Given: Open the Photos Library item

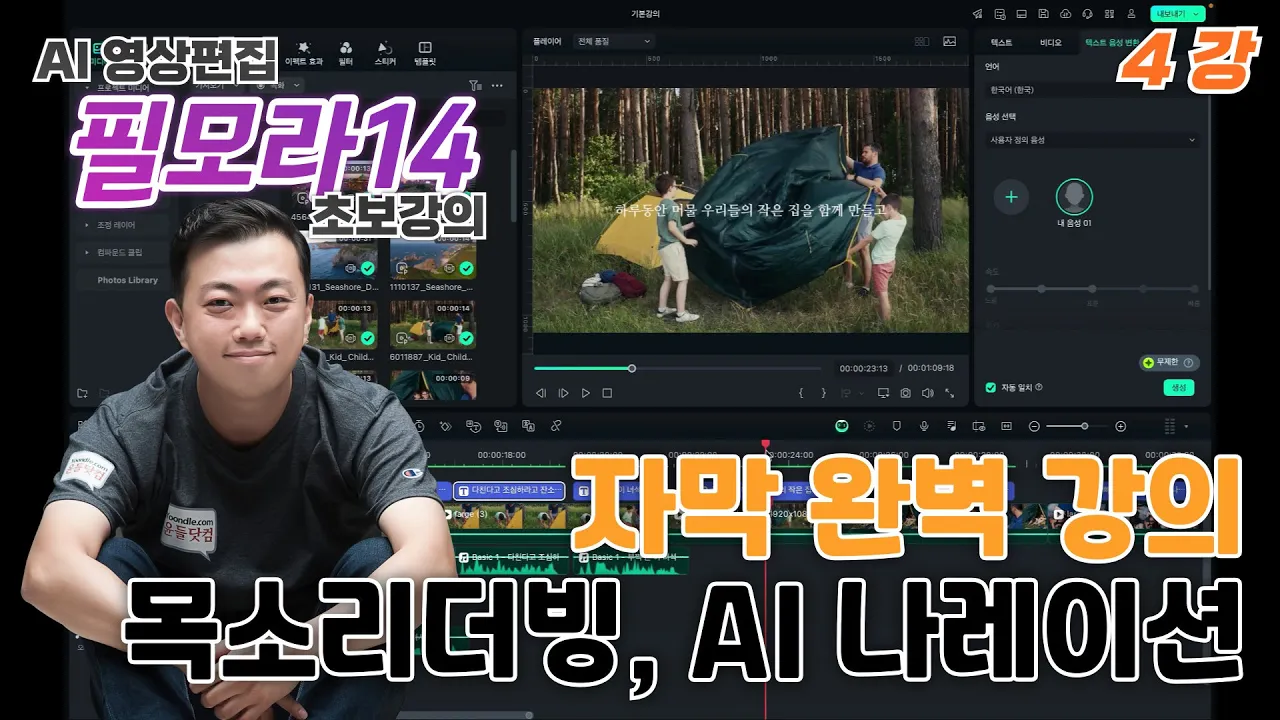Looking at the screenshot, I should (128, 280).
